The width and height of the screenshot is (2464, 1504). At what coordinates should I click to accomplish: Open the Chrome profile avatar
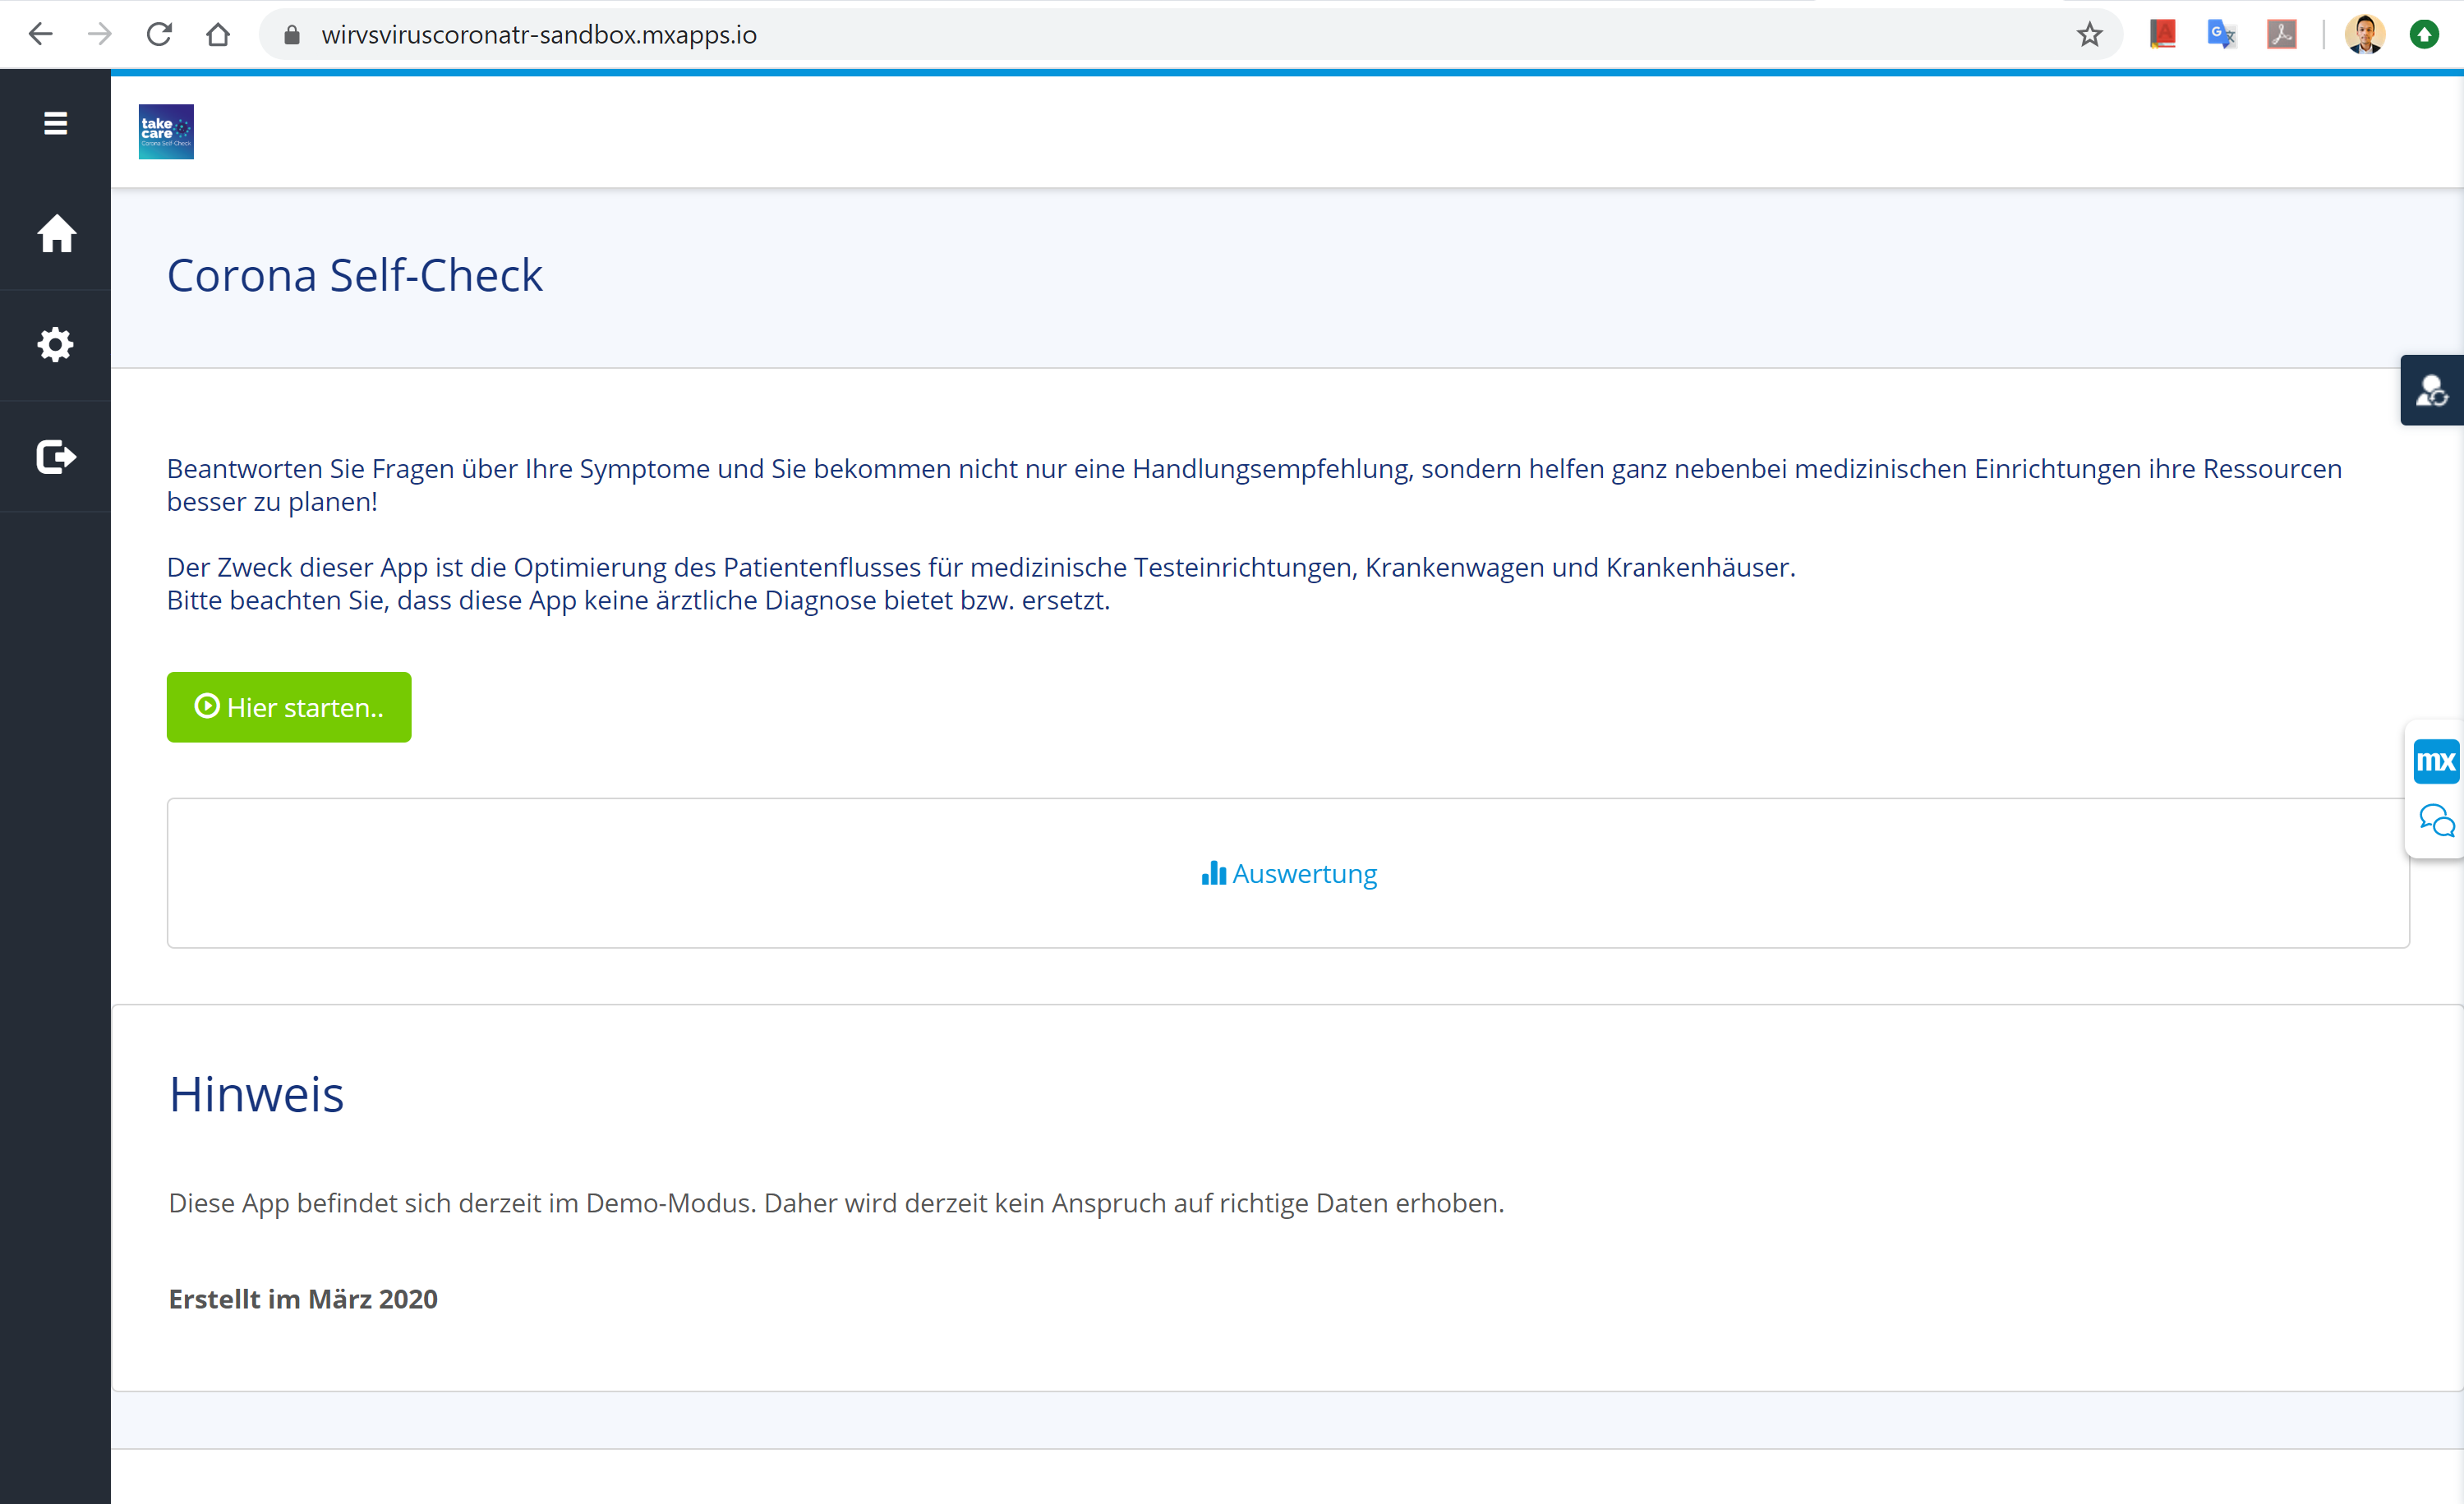tap(2364, 35)
